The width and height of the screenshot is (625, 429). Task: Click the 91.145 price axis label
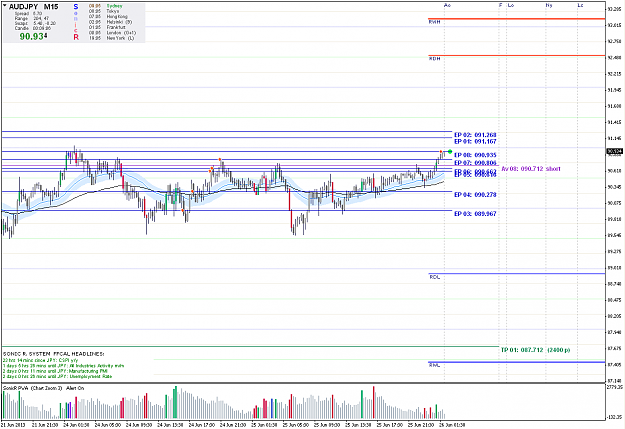coord(614,138)
